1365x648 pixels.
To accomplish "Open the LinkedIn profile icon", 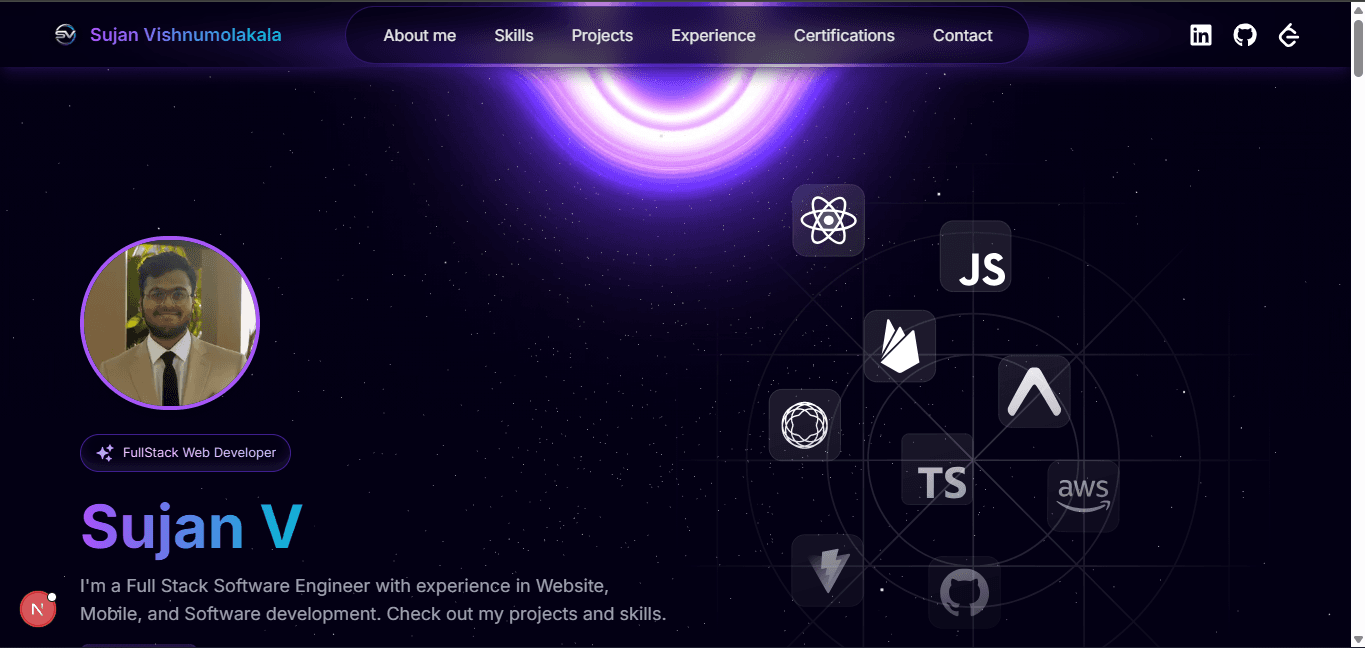I will point(1201,35).
